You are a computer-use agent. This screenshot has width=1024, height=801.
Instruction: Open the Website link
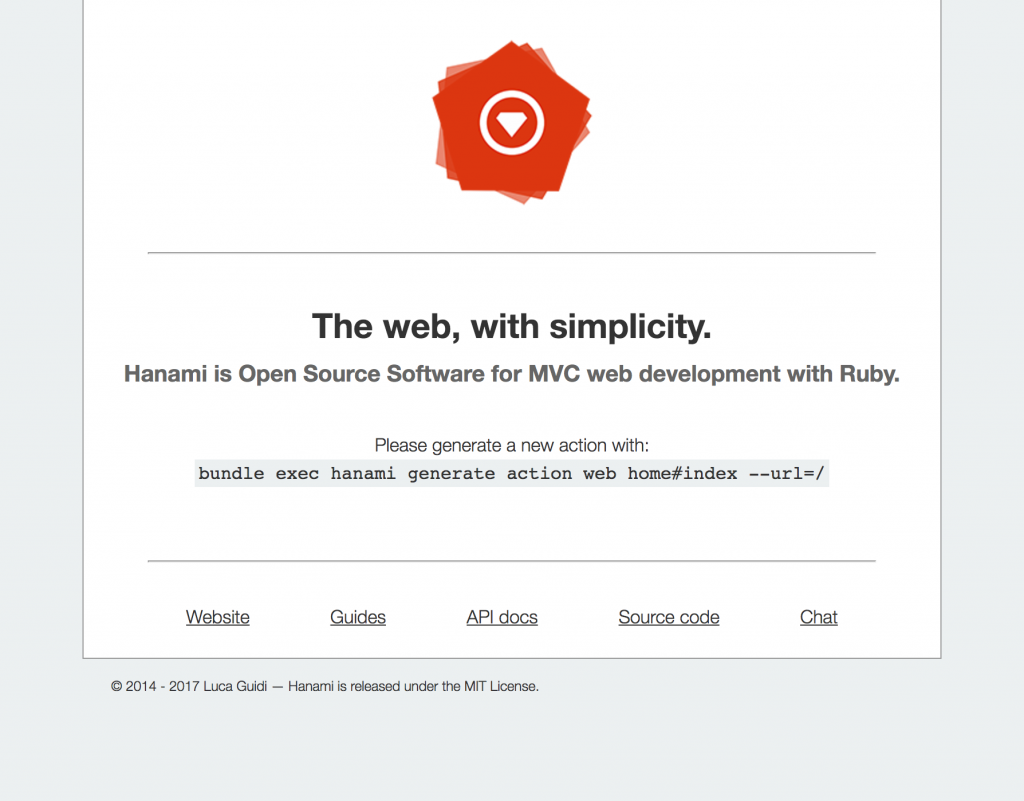(217, 617)
